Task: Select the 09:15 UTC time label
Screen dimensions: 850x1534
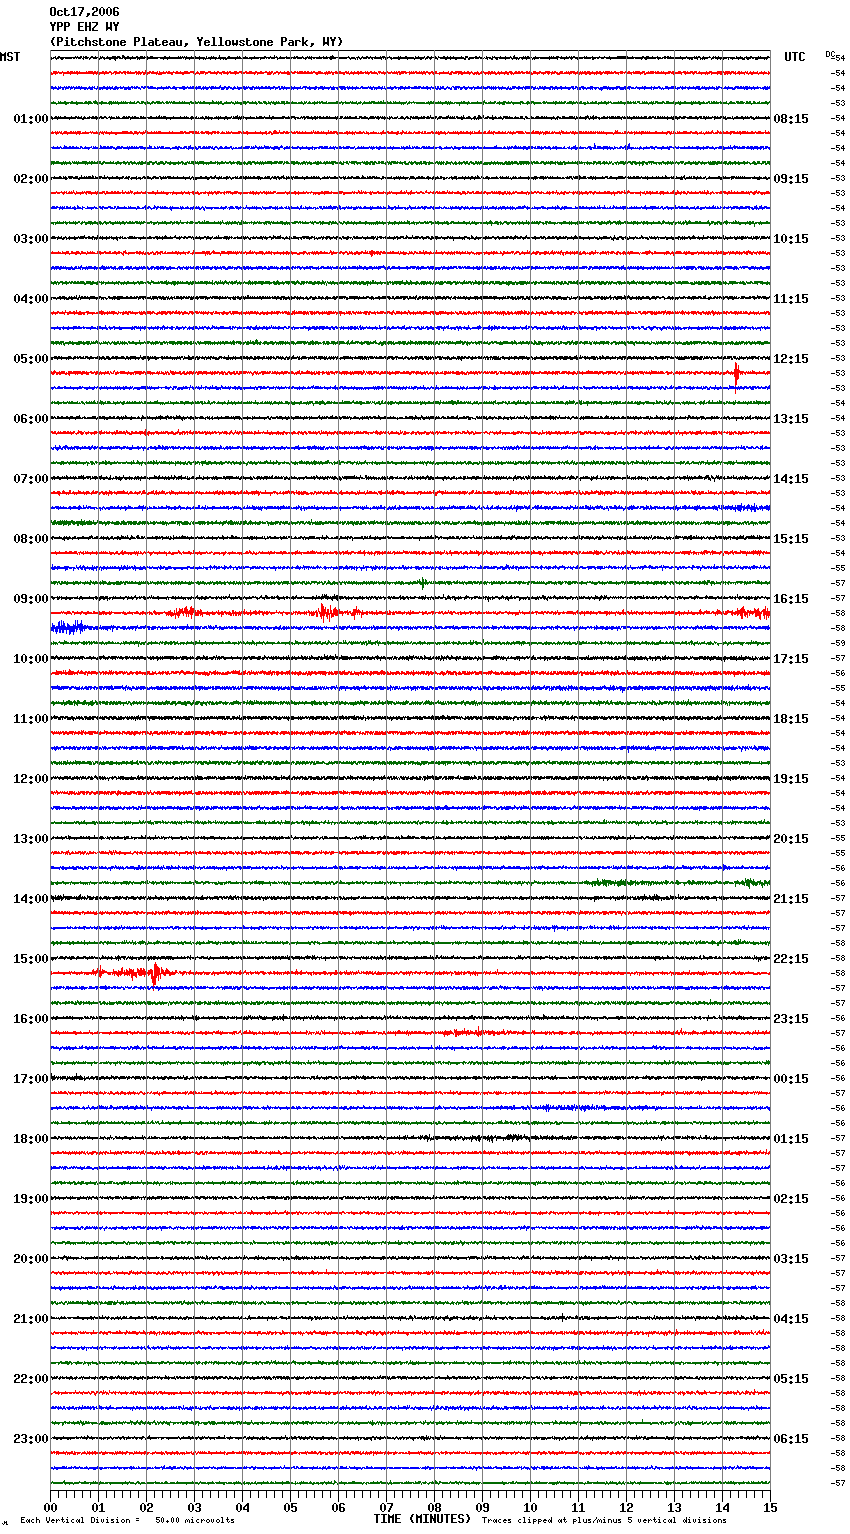Action: click(791, 179)
